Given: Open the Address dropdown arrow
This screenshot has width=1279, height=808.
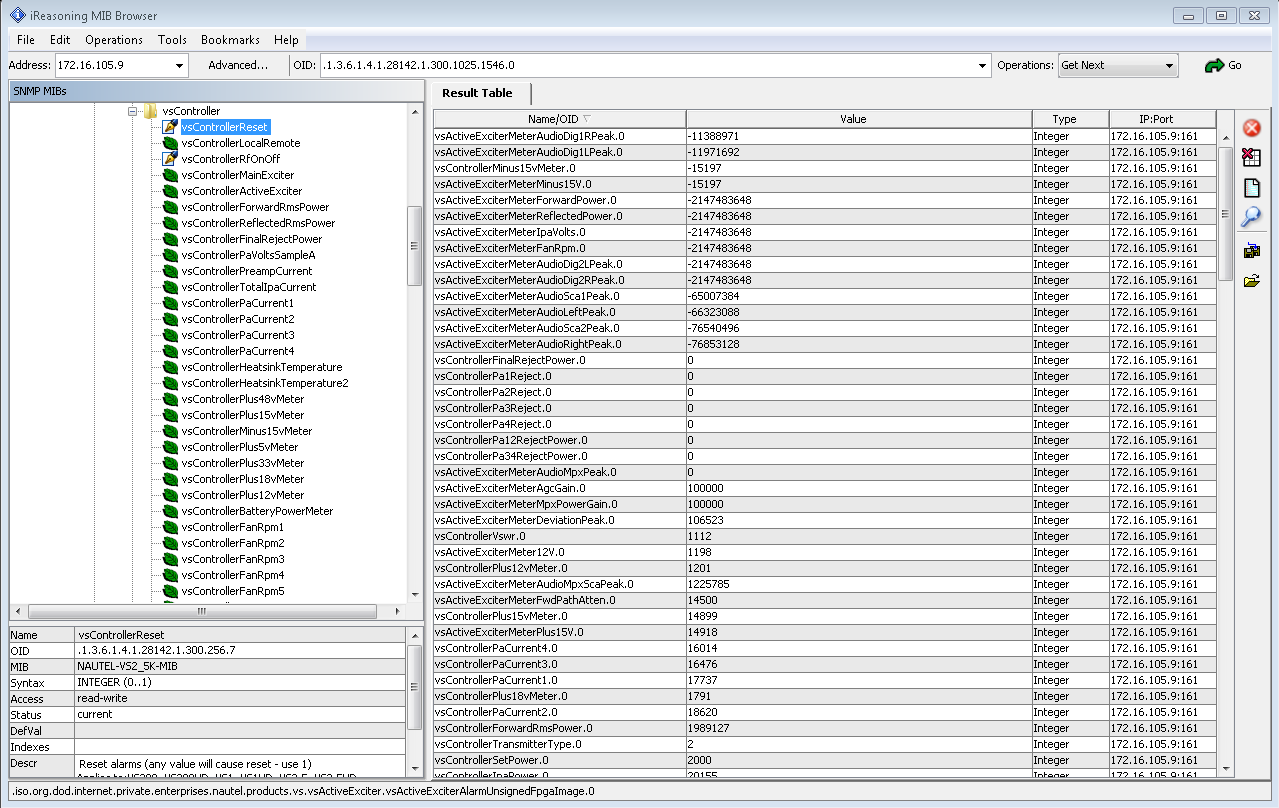Looking at the screenshot, I should 180,66.
